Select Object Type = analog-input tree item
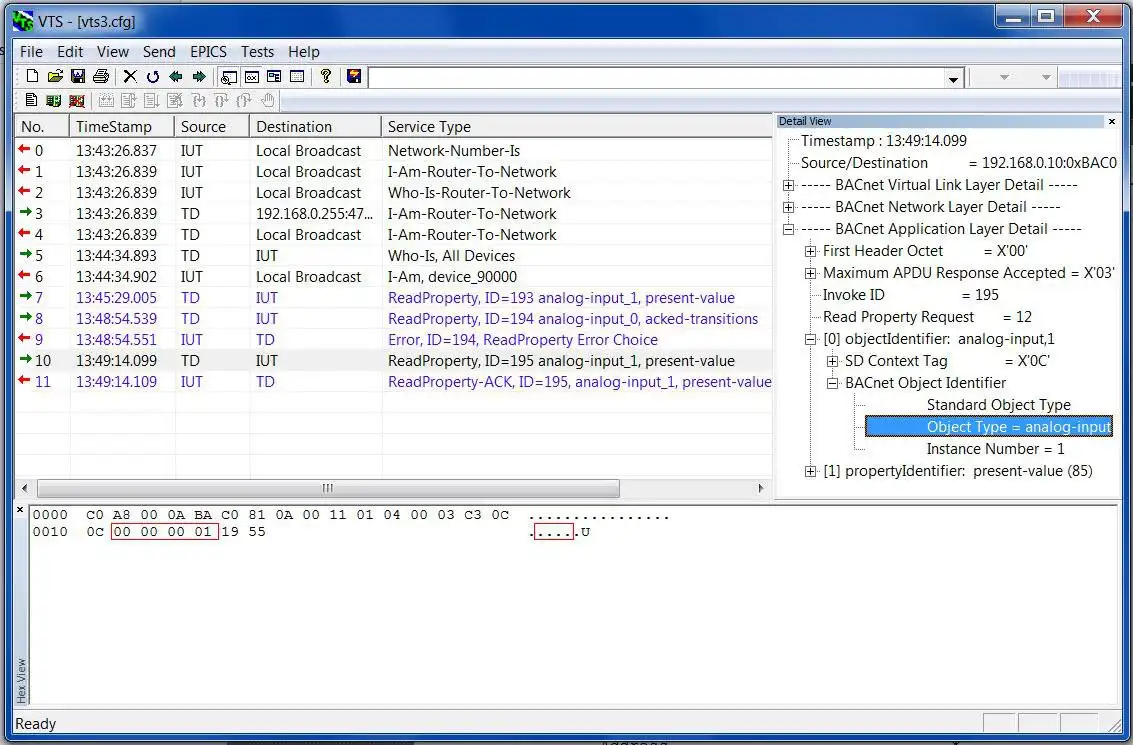1133x745 pixels. pyautogui.click(x=988, y=427)
